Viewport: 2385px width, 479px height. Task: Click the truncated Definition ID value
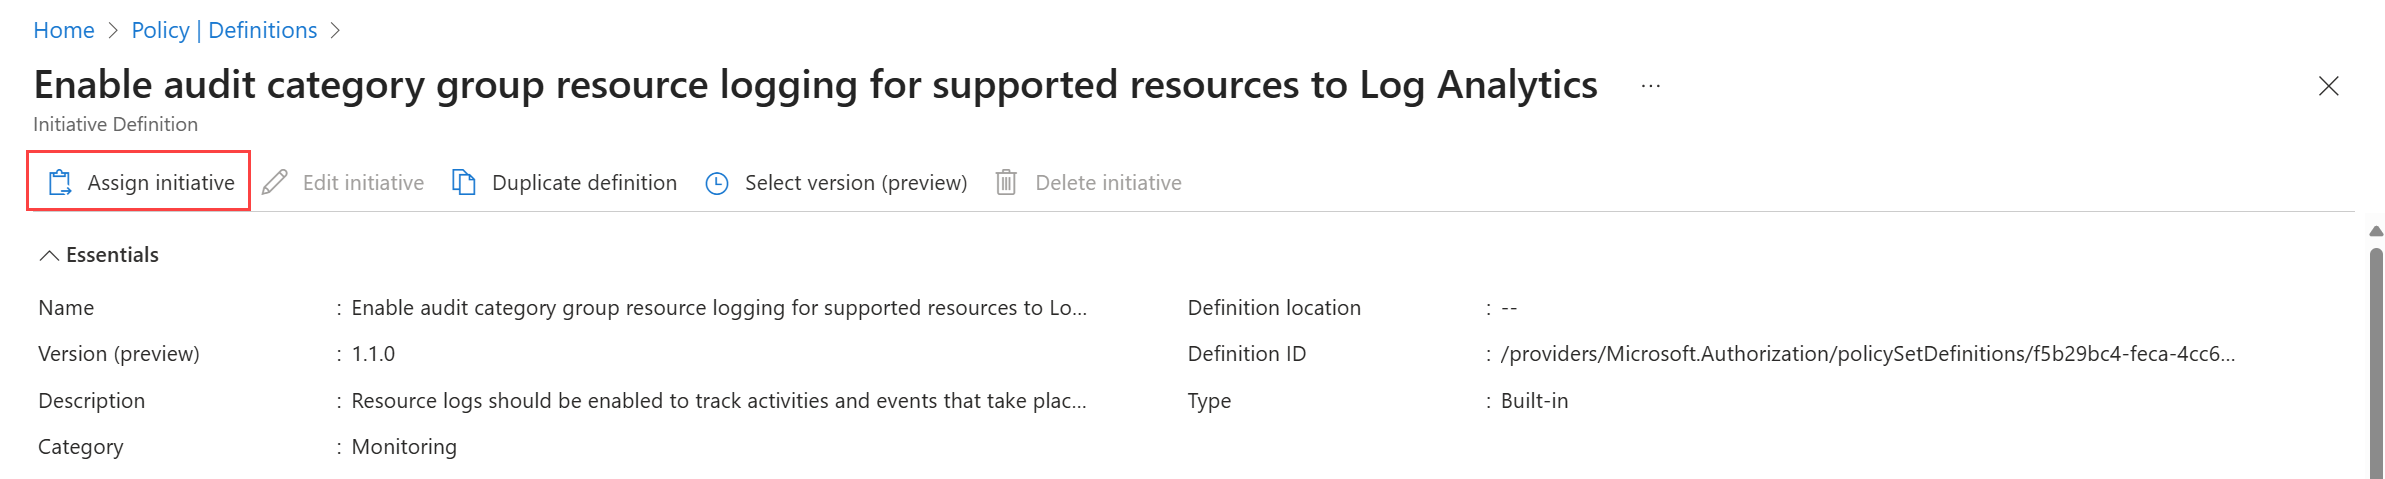pyautogui.click(x=1867, y=354)
